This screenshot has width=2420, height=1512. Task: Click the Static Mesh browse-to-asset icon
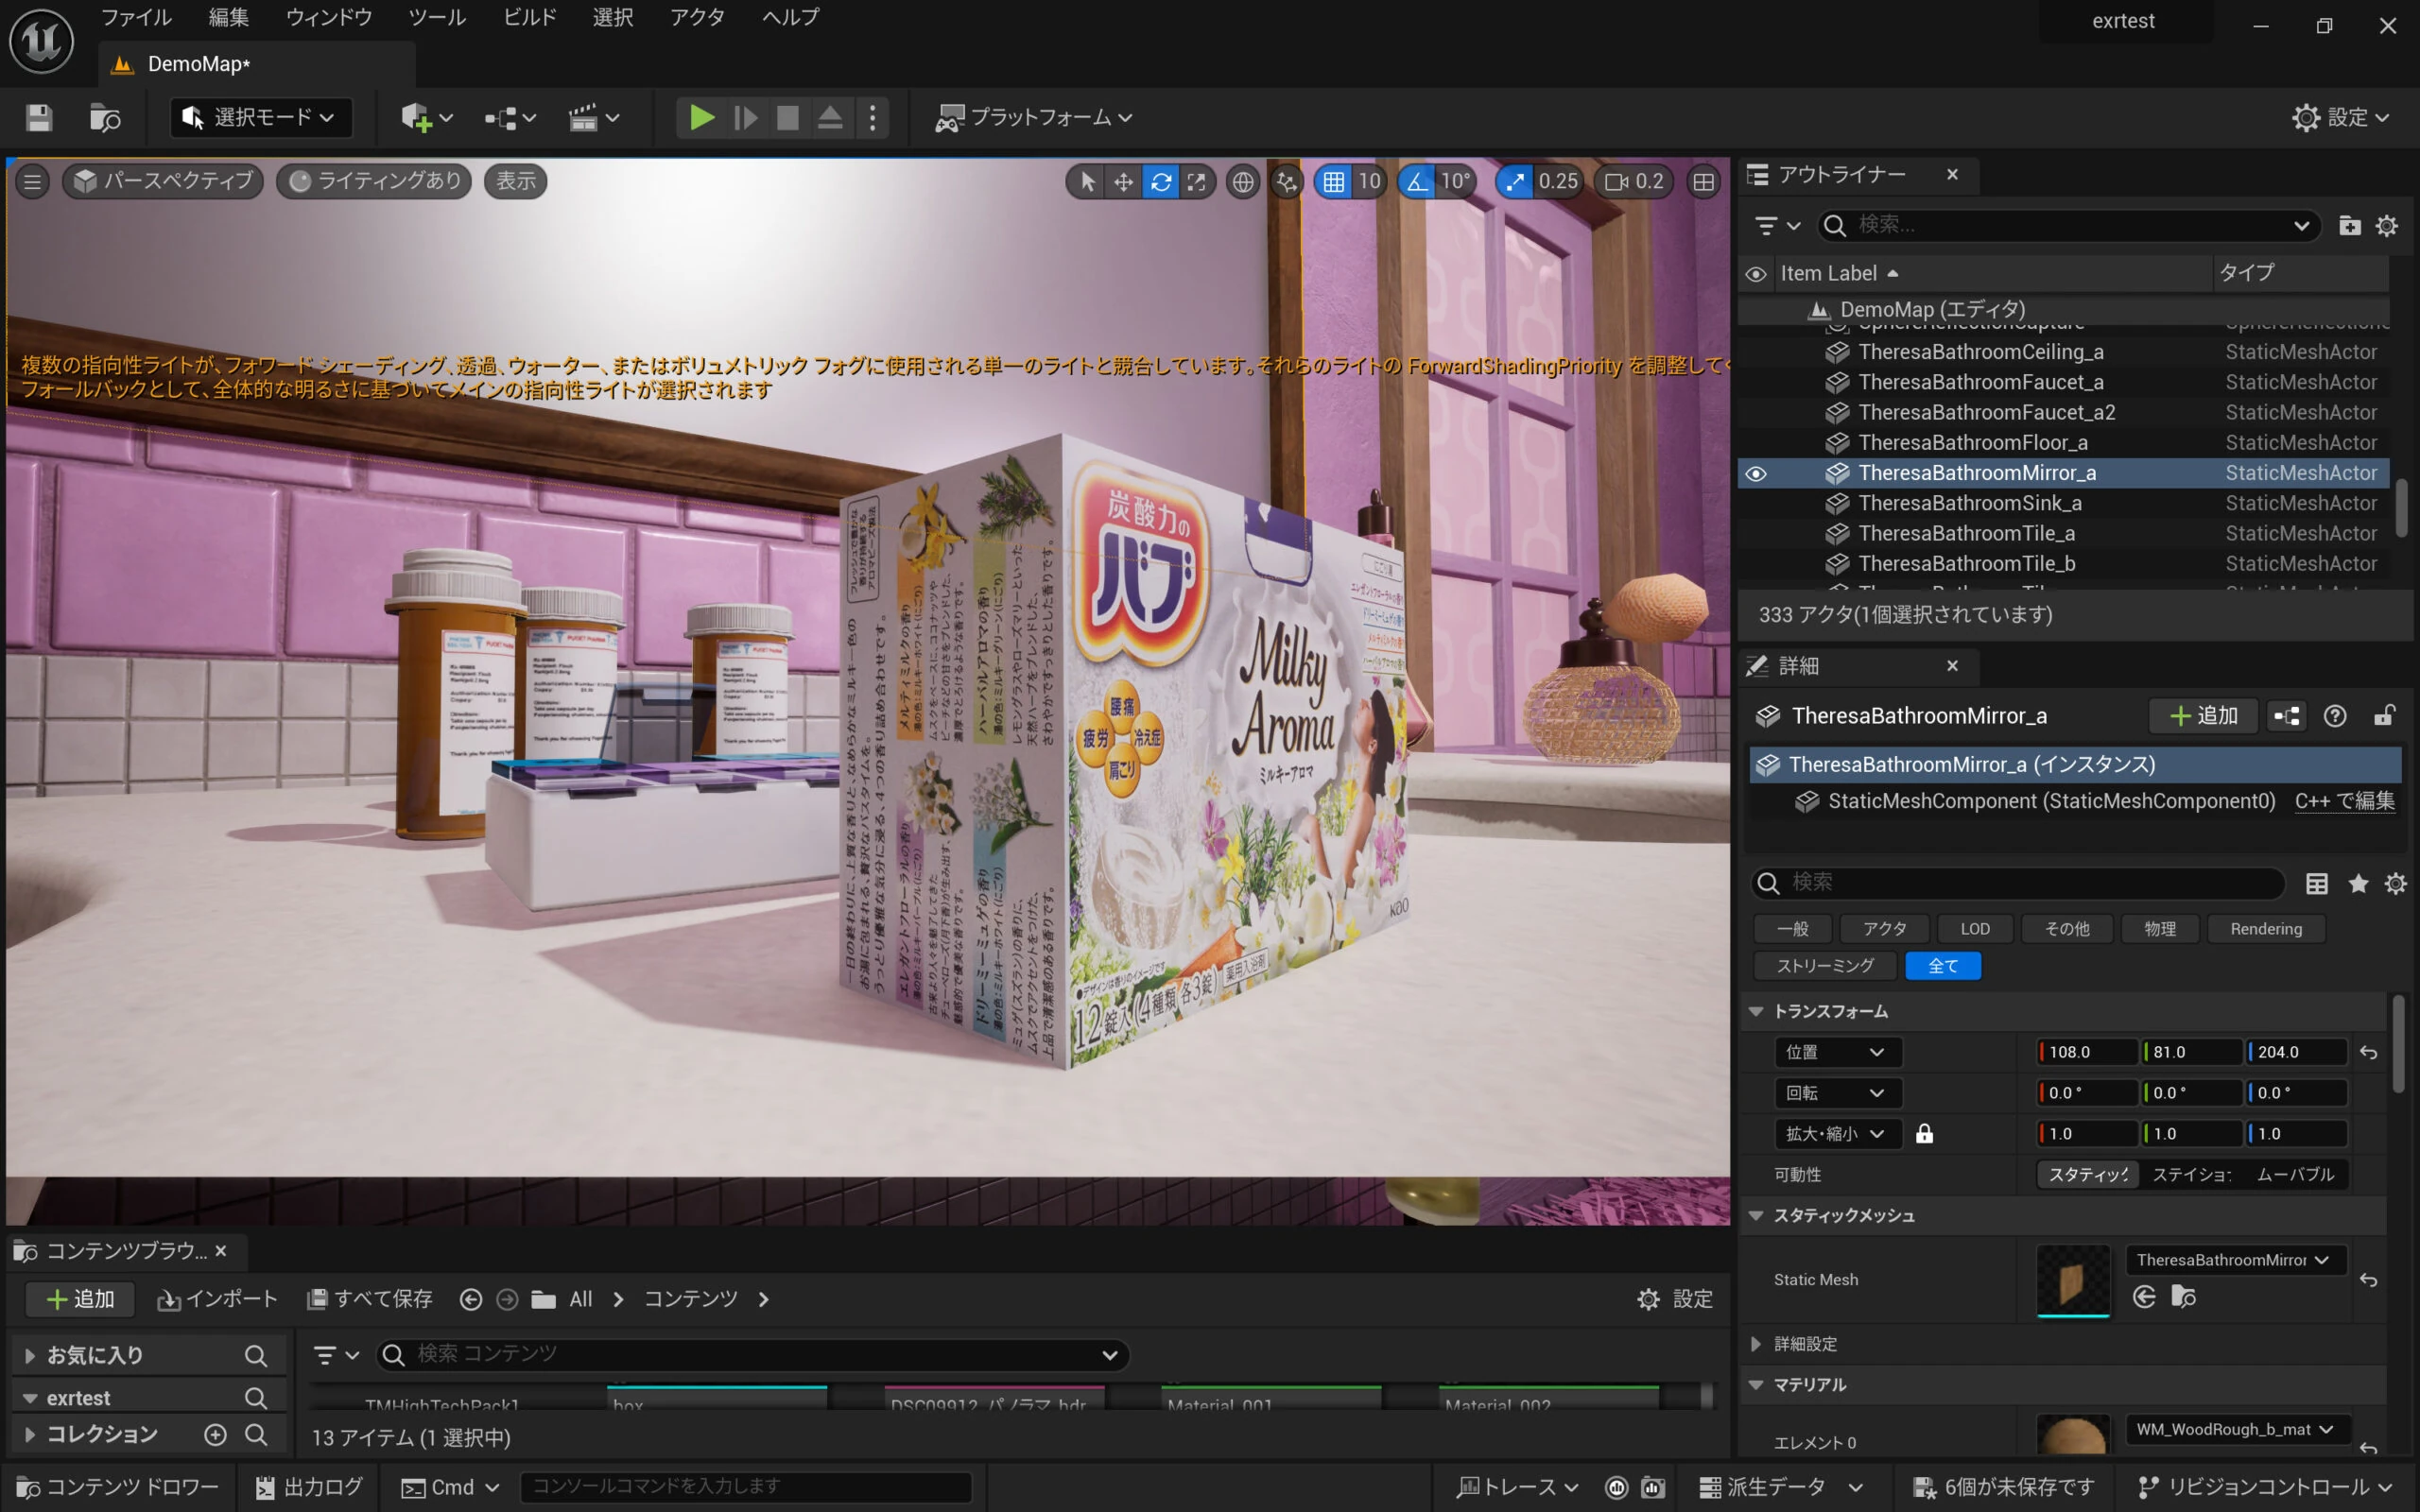[x=2183, y=1297]
